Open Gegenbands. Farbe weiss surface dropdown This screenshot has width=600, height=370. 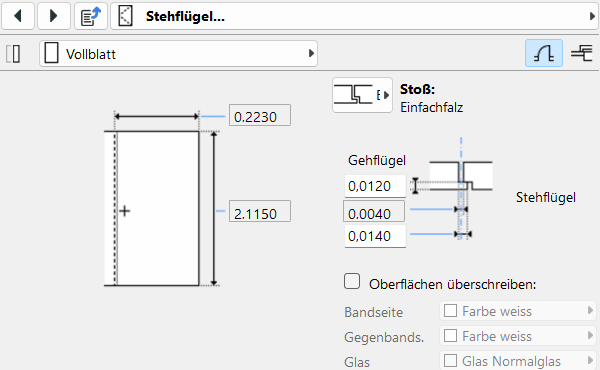[518, 336]
